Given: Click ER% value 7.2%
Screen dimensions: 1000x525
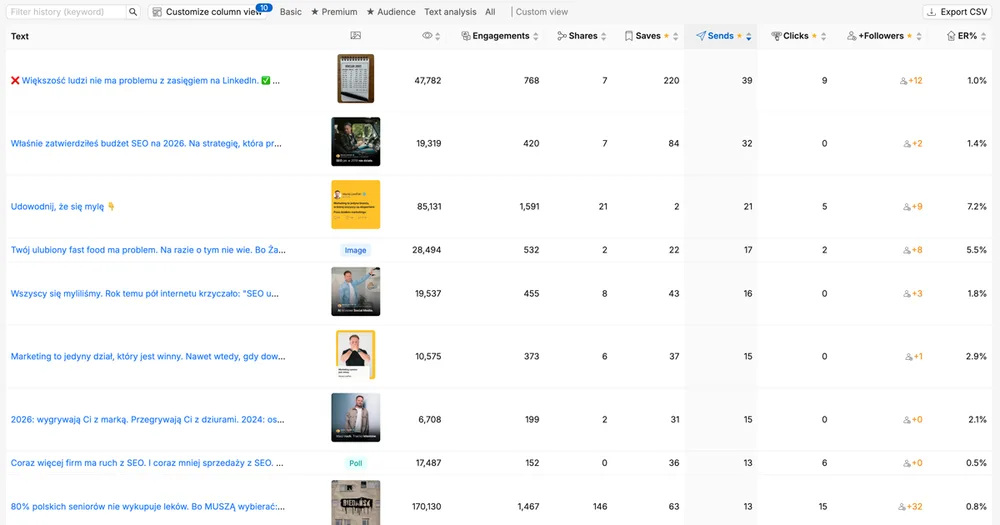Looking at the screenshot, I should coord(976,207).
